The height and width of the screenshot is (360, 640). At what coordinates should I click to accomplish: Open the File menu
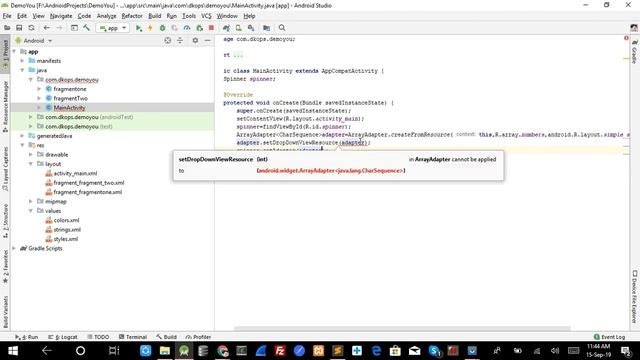coord(7,16)
